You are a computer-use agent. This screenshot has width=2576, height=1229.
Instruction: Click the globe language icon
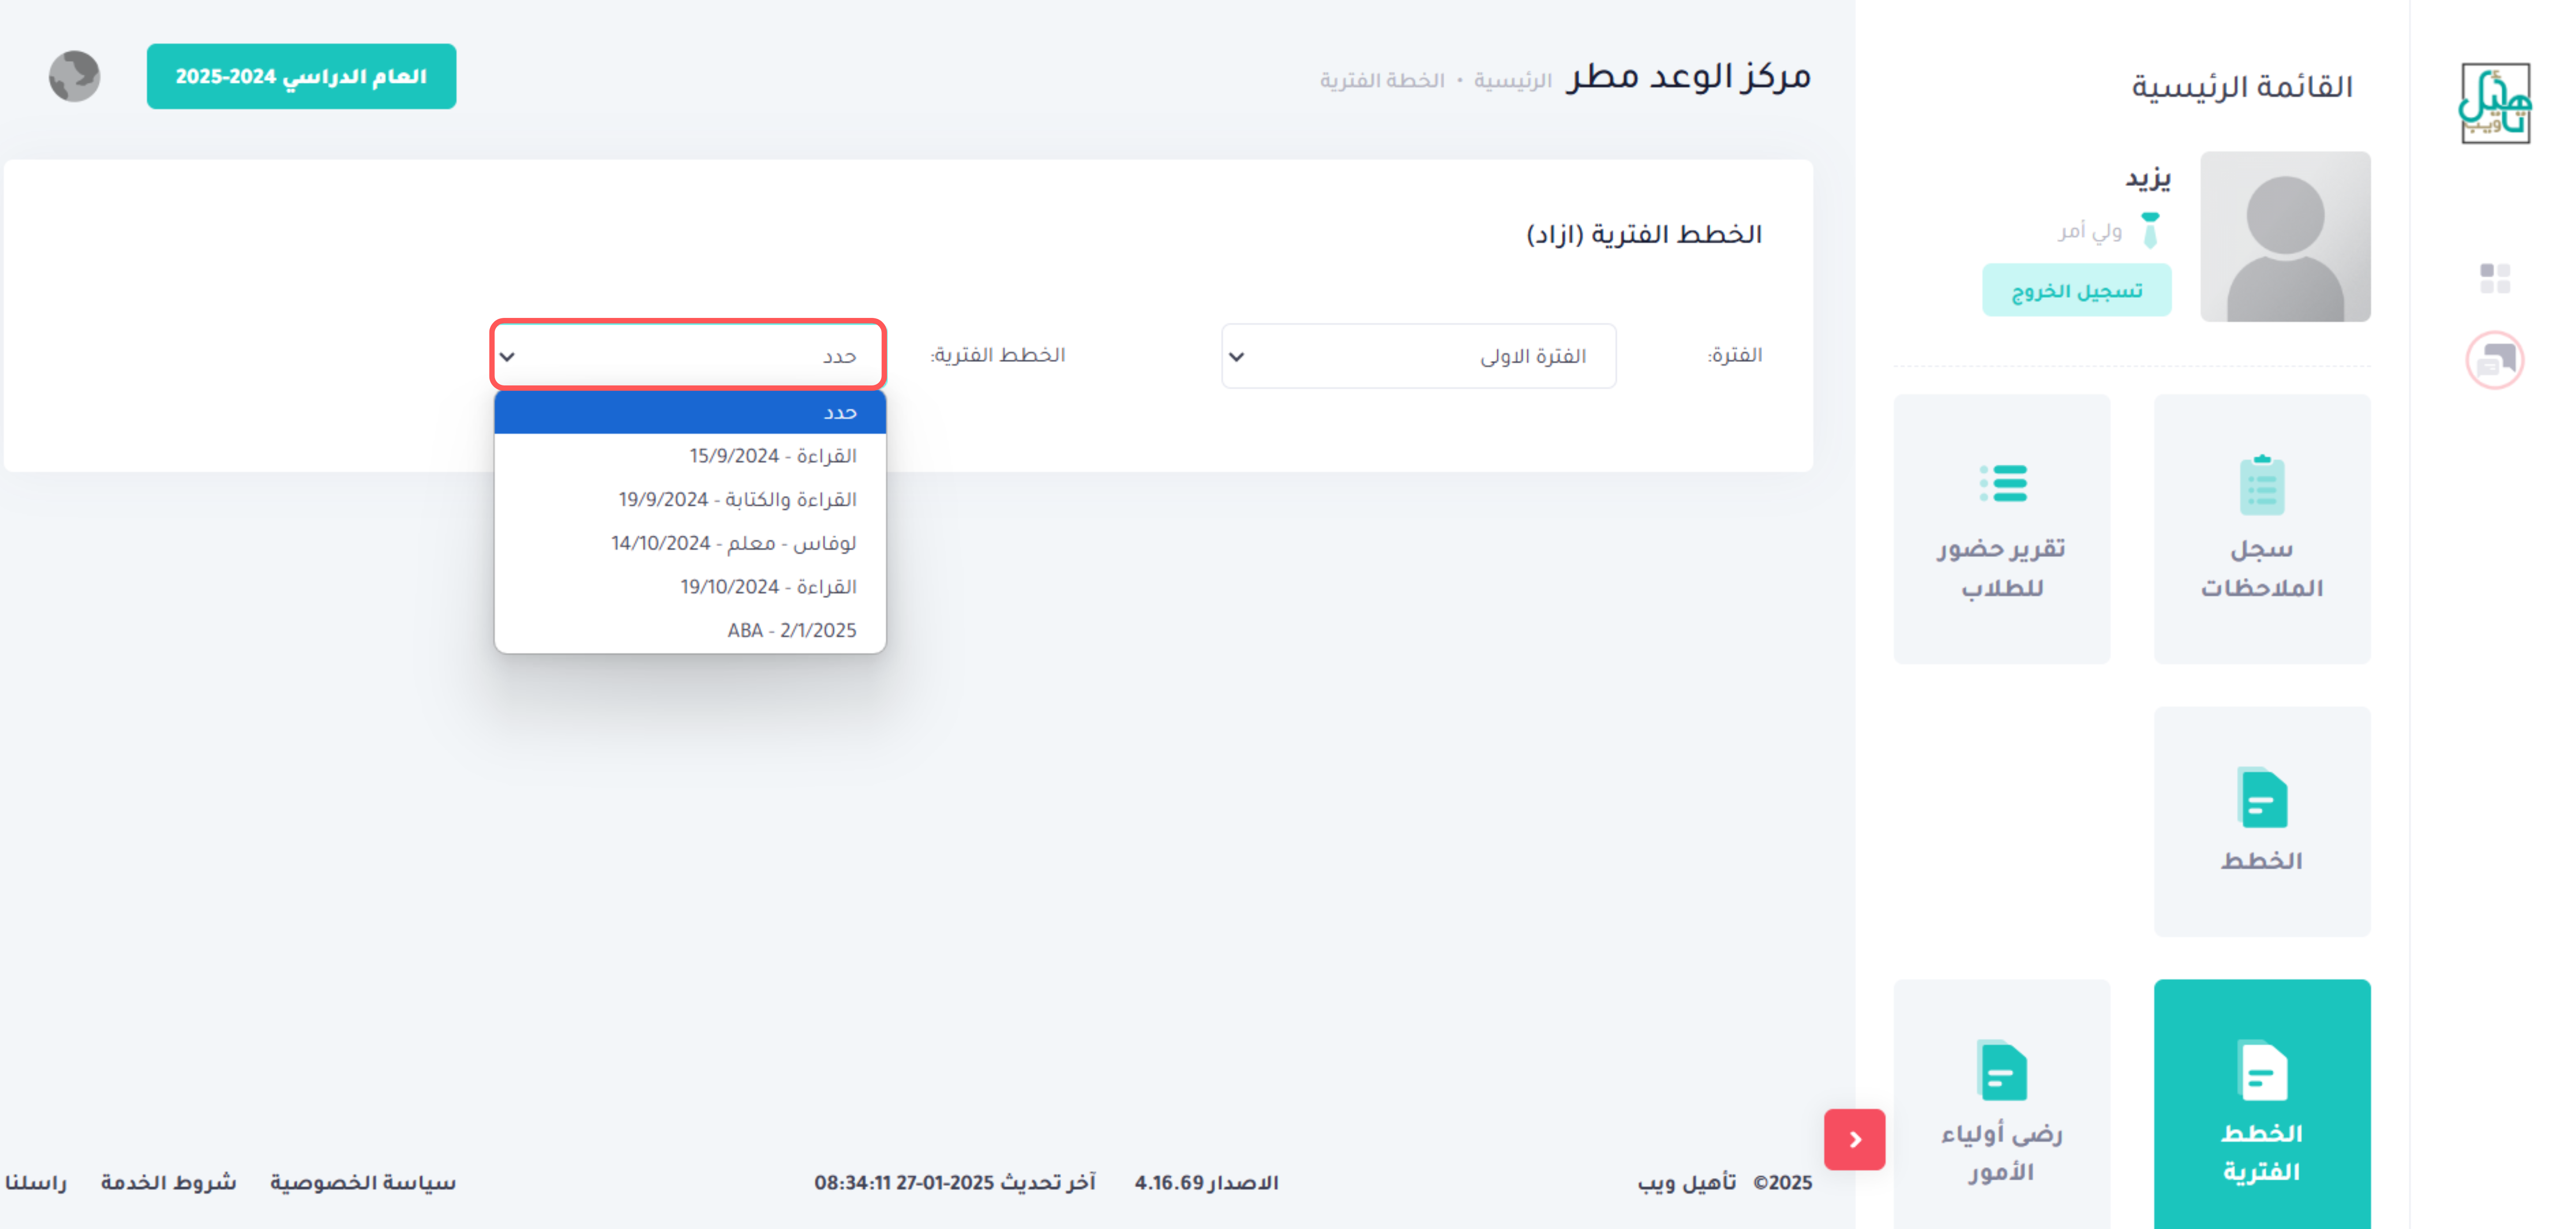[74, 76]
